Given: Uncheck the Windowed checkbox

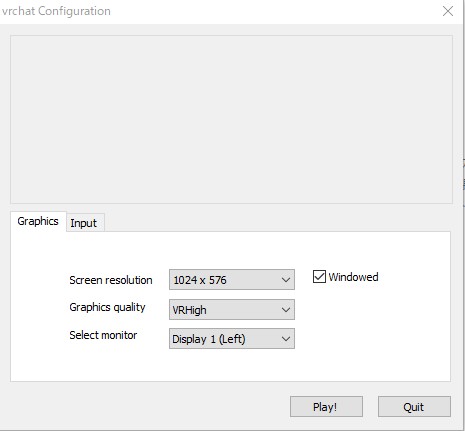Looking at the screenshot, I should tap(319, 277).
